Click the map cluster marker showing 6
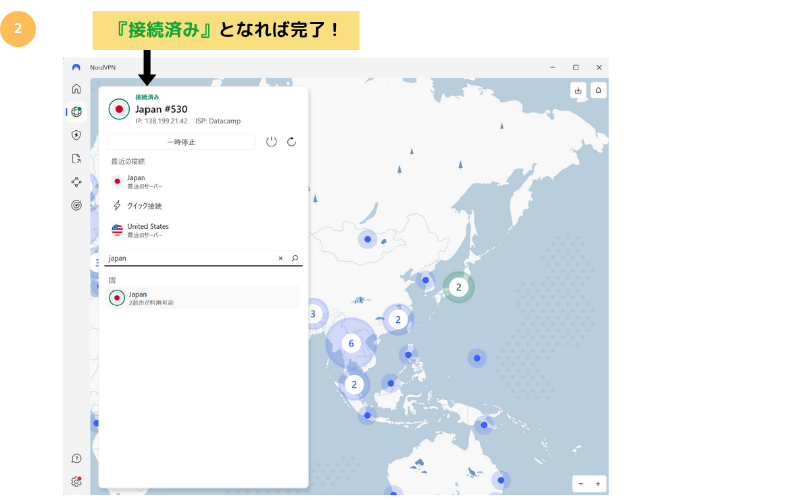800x500 pixels. click(351, 343)
